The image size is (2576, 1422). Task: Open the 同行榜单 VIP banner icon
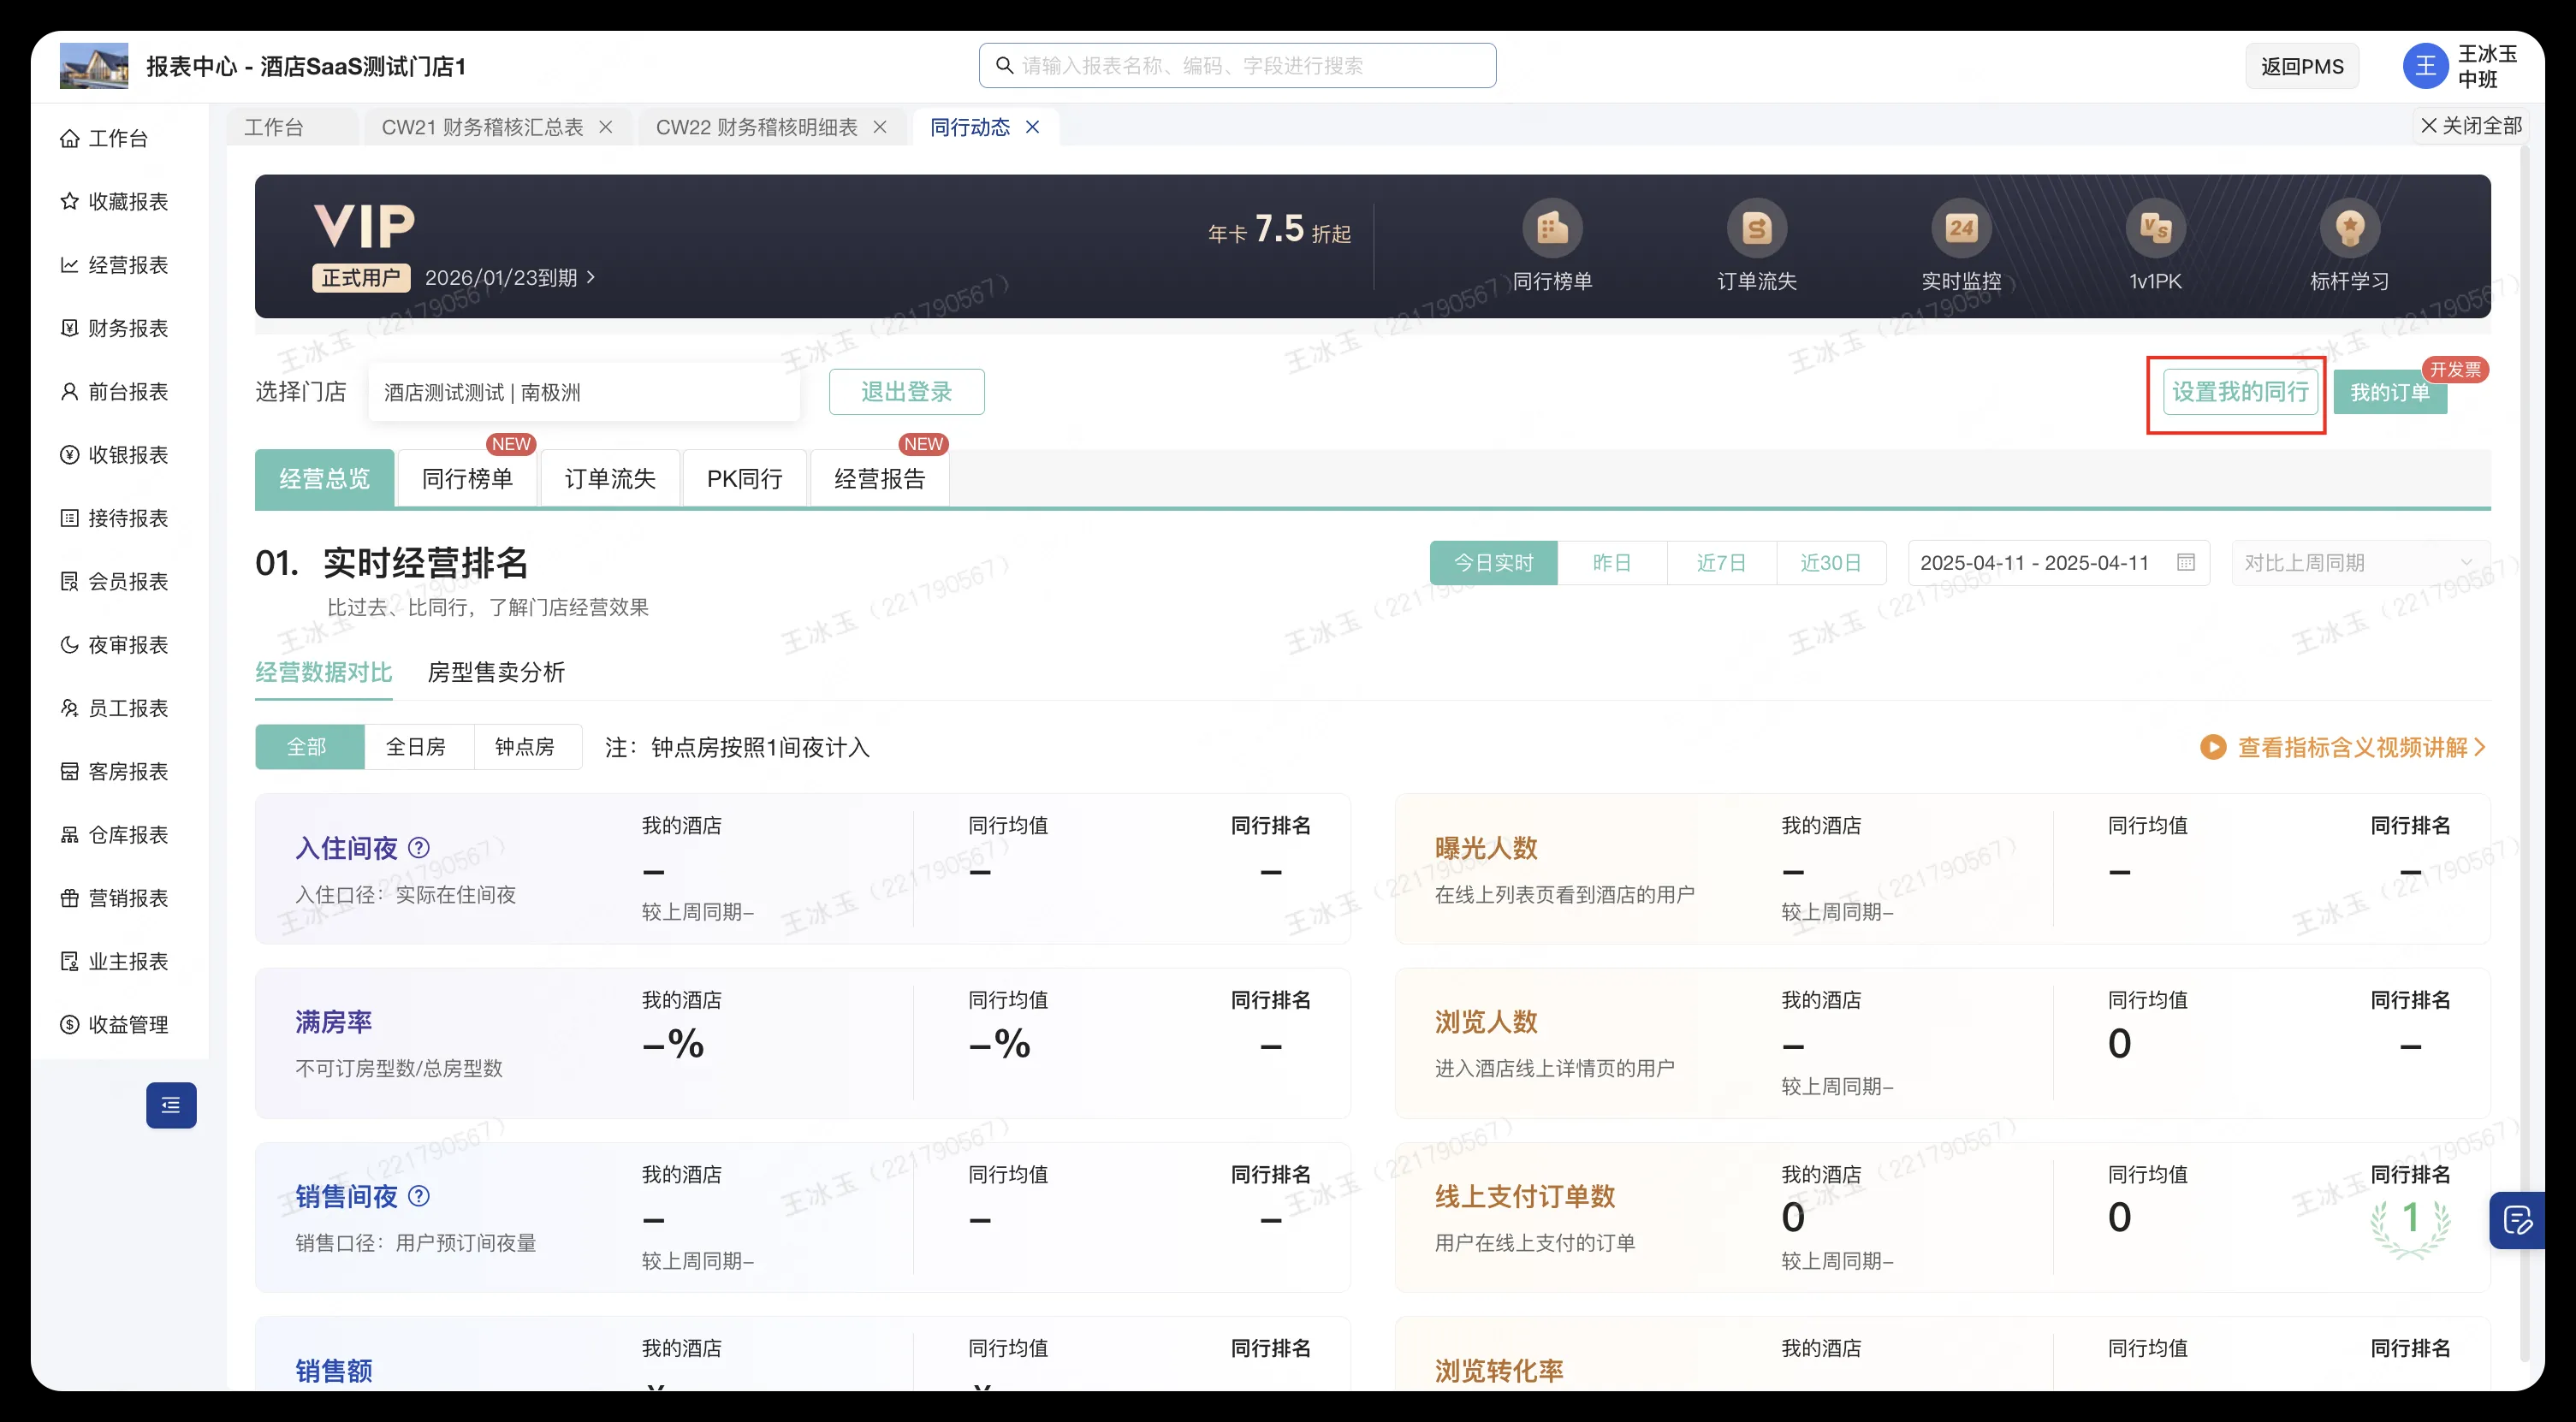(x=1552, y=229)
